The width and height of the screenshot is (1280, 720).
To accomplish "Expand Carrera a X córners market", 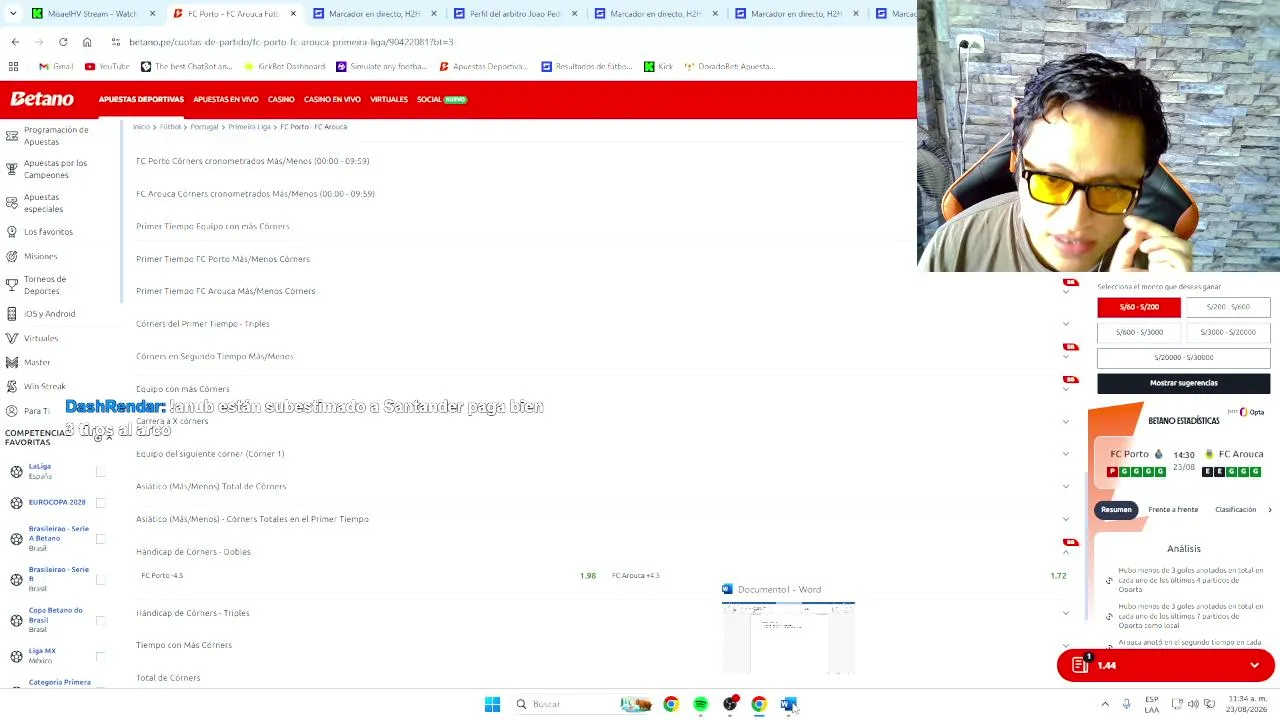I will [1065, 421].
